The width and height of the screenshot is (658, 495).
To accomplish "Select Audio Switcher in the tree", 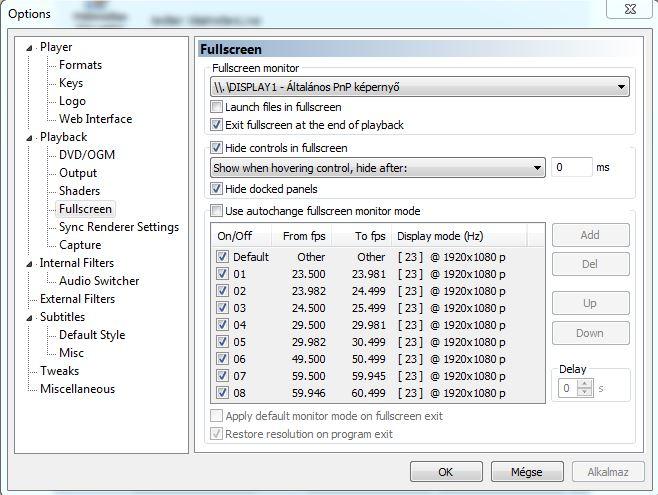I will [99, 281].
